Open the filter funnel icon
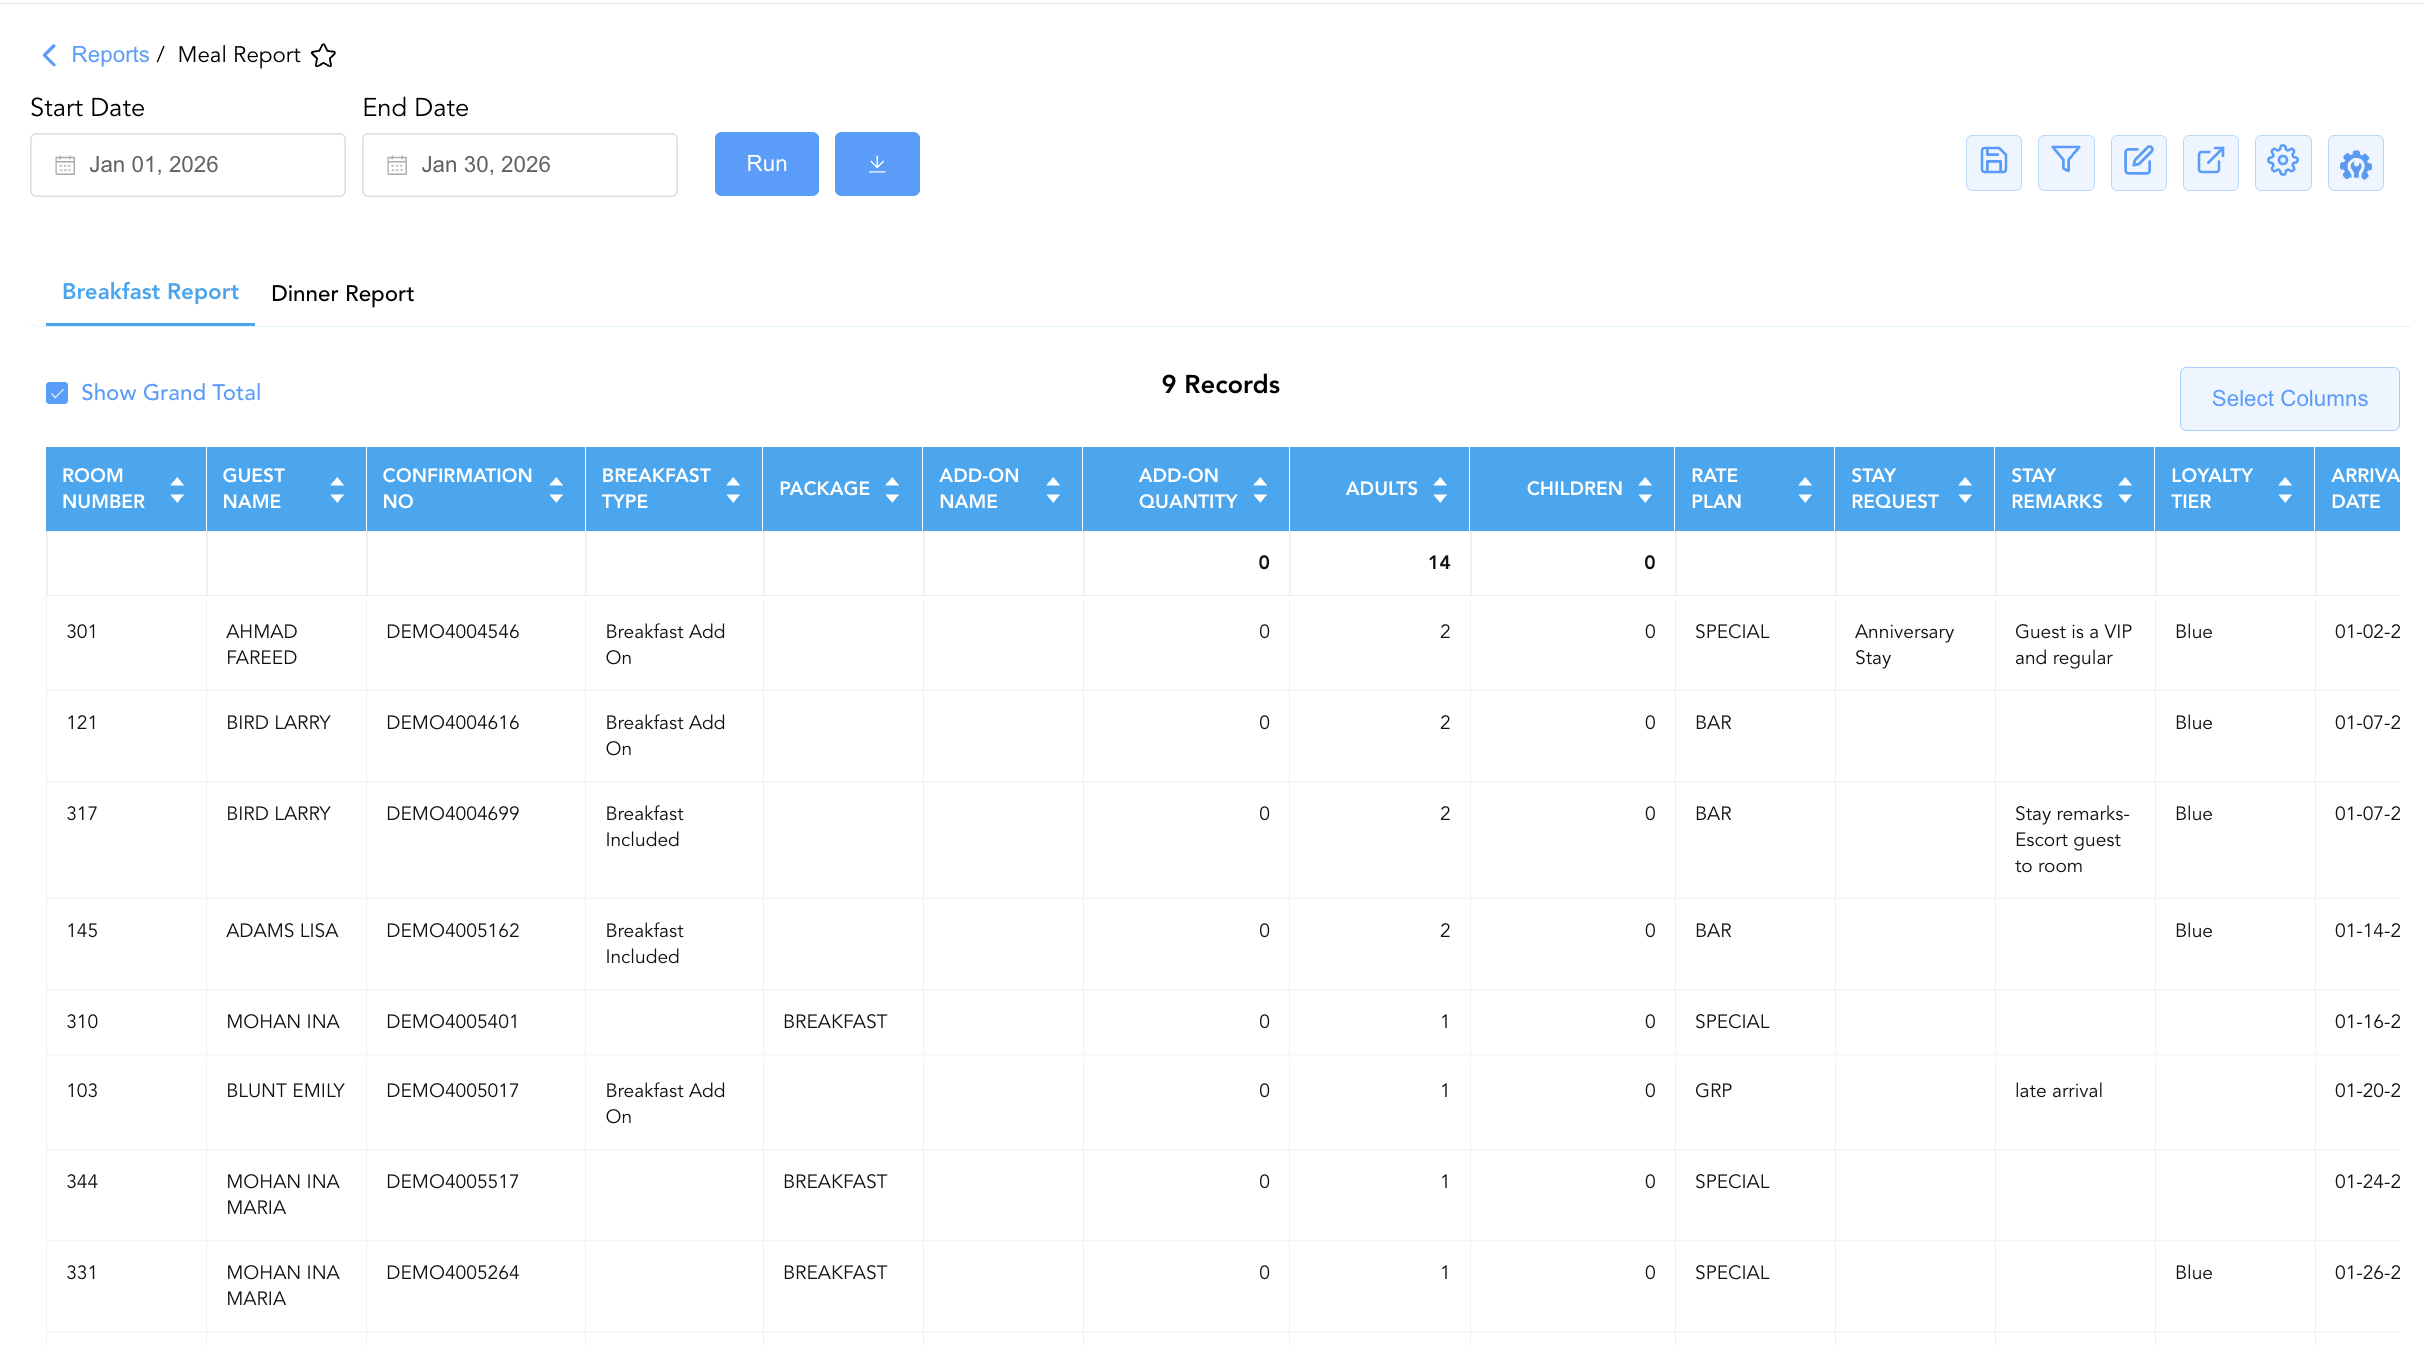2424x1346 pixels. pos(2066,162)
